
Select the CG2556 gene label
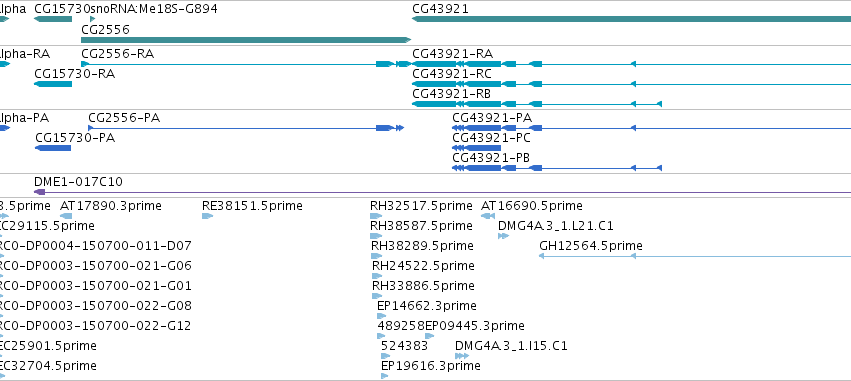[105, 29]
